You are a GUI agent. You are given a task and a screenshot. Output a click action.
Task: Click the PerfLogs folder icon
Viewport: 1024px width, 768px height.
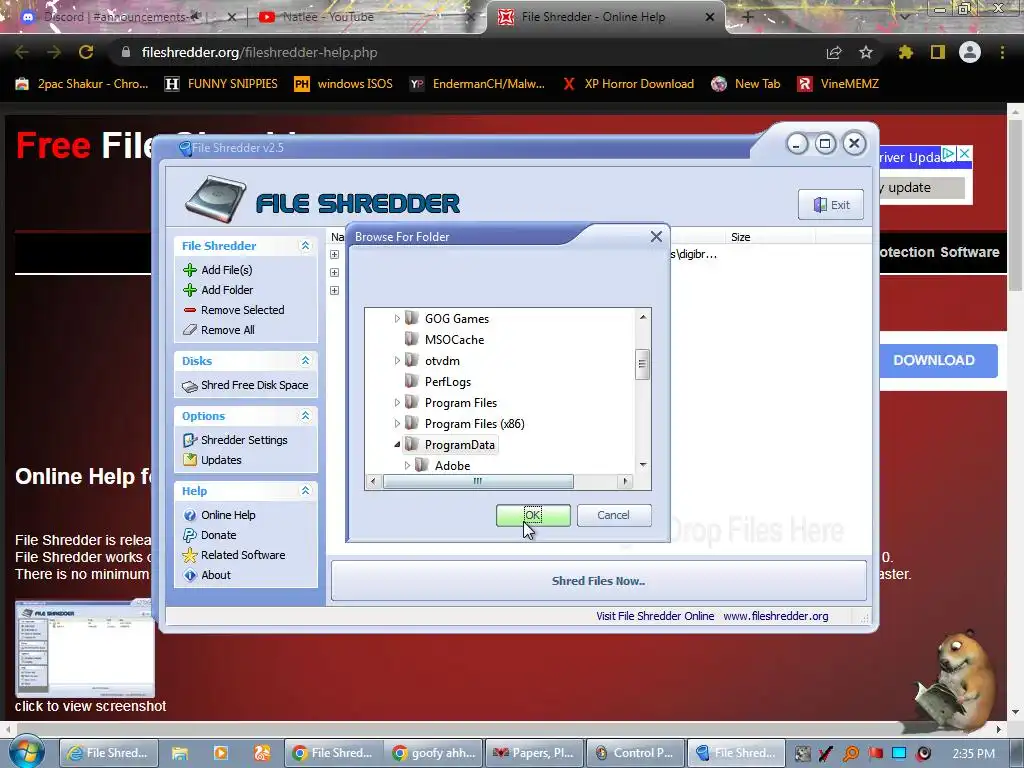tap(411, 381)
